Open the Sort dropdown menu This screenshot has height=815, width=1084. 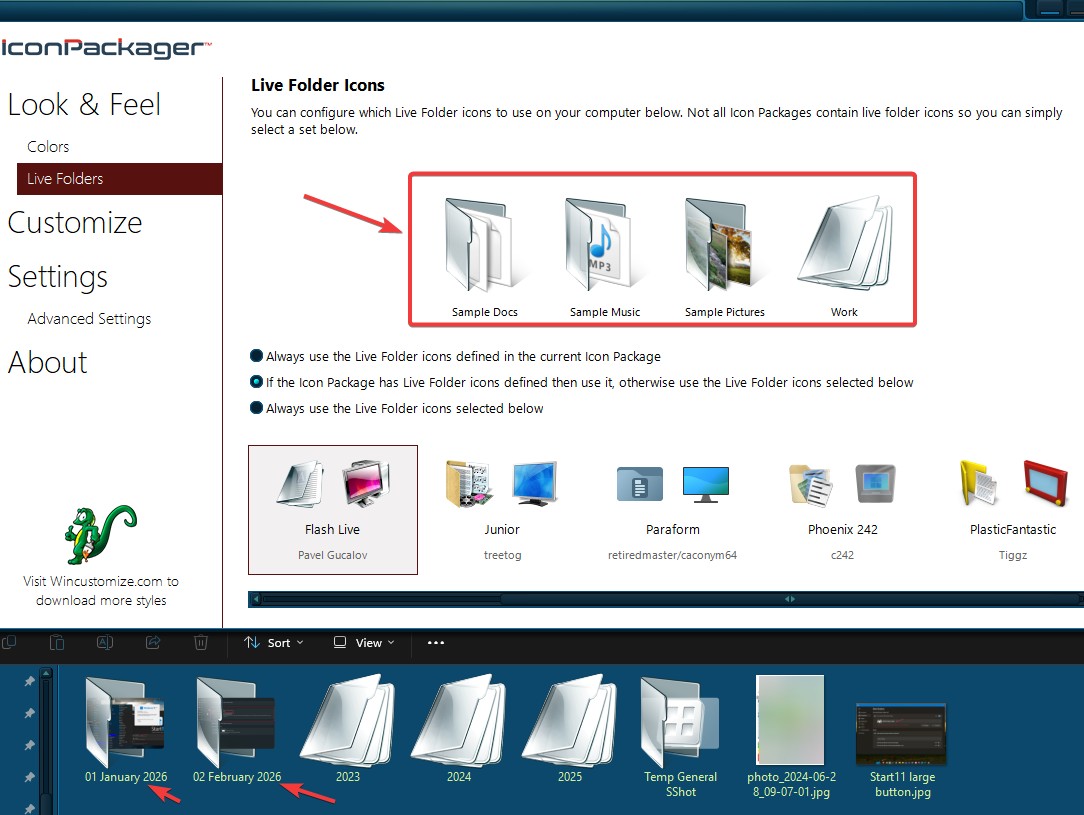pos(273,643)
